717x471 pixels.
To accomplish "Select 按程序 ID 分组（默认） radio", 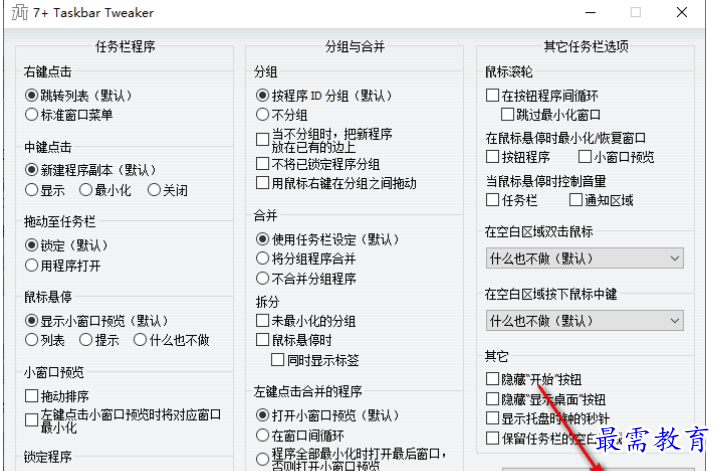I will click(262, 96).
